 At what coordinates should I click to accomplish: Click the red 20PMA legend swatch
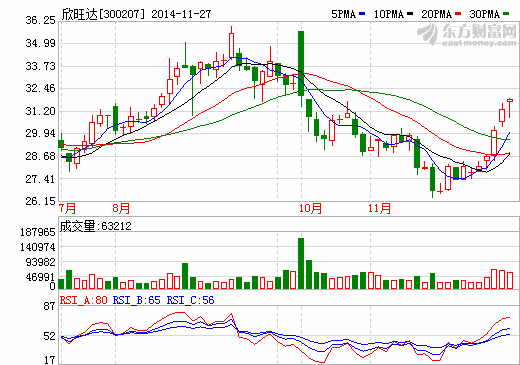click(x=458, y=14)
